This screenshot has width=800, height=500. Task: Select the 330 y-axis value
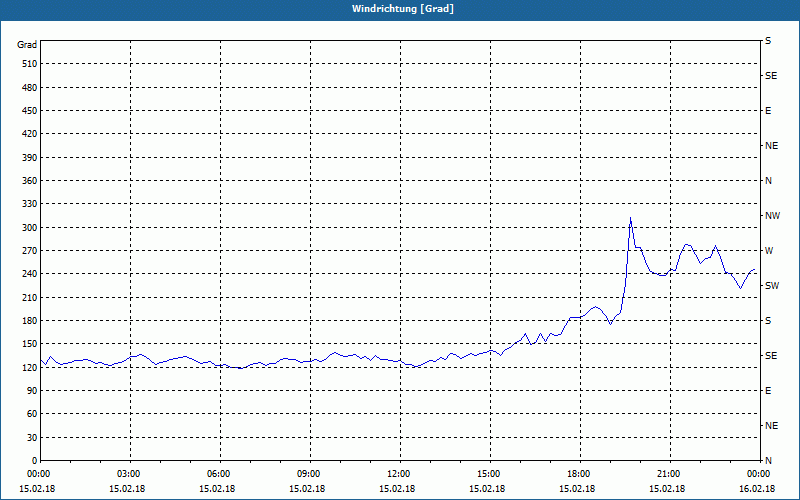click(30, 204)
